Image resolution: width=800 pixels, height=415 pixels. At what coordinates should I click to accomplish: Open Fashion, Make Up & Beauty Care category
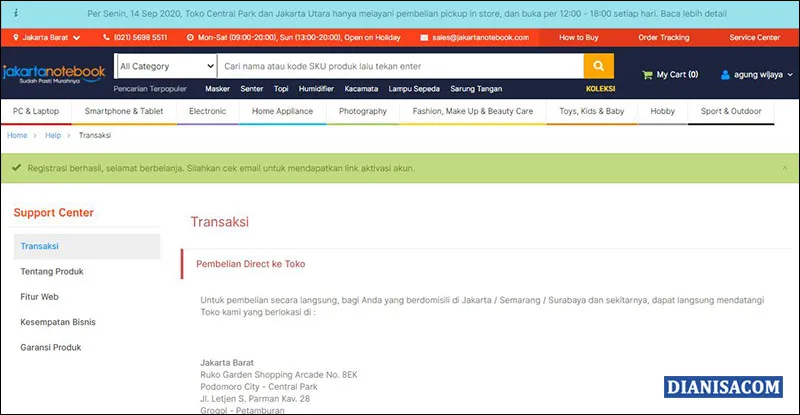(472, 111)
